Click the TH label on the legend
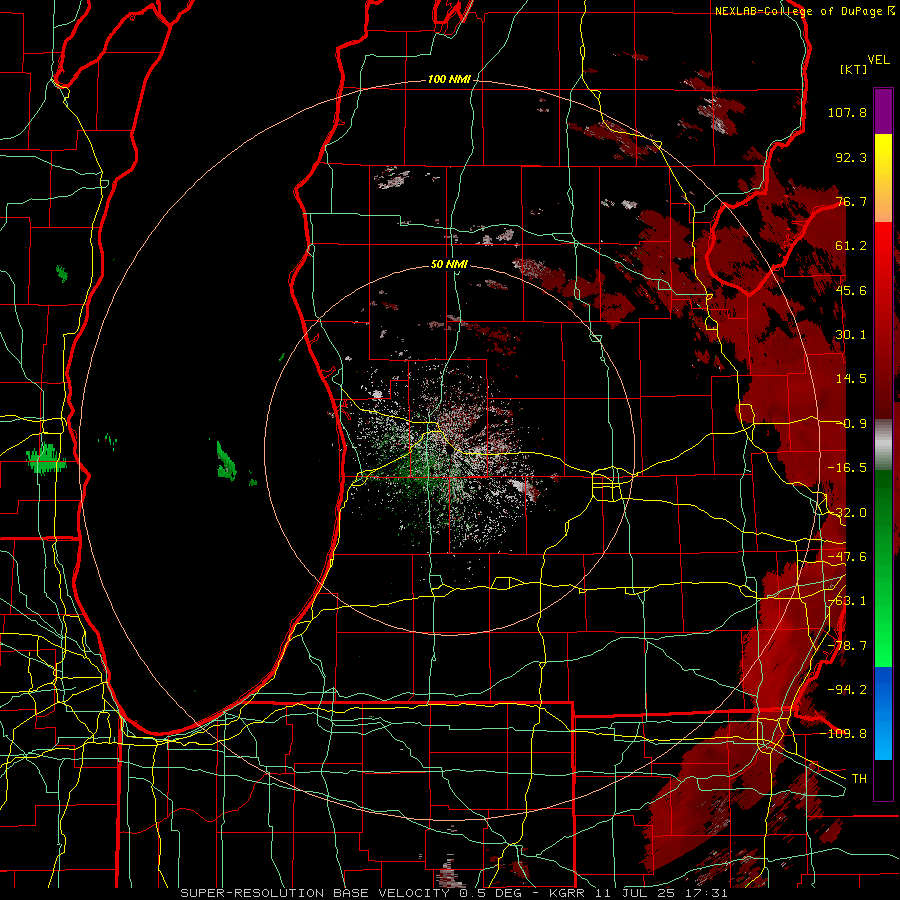Image resolution: width=900 pixels, height=900 pixels. point(859,779)
